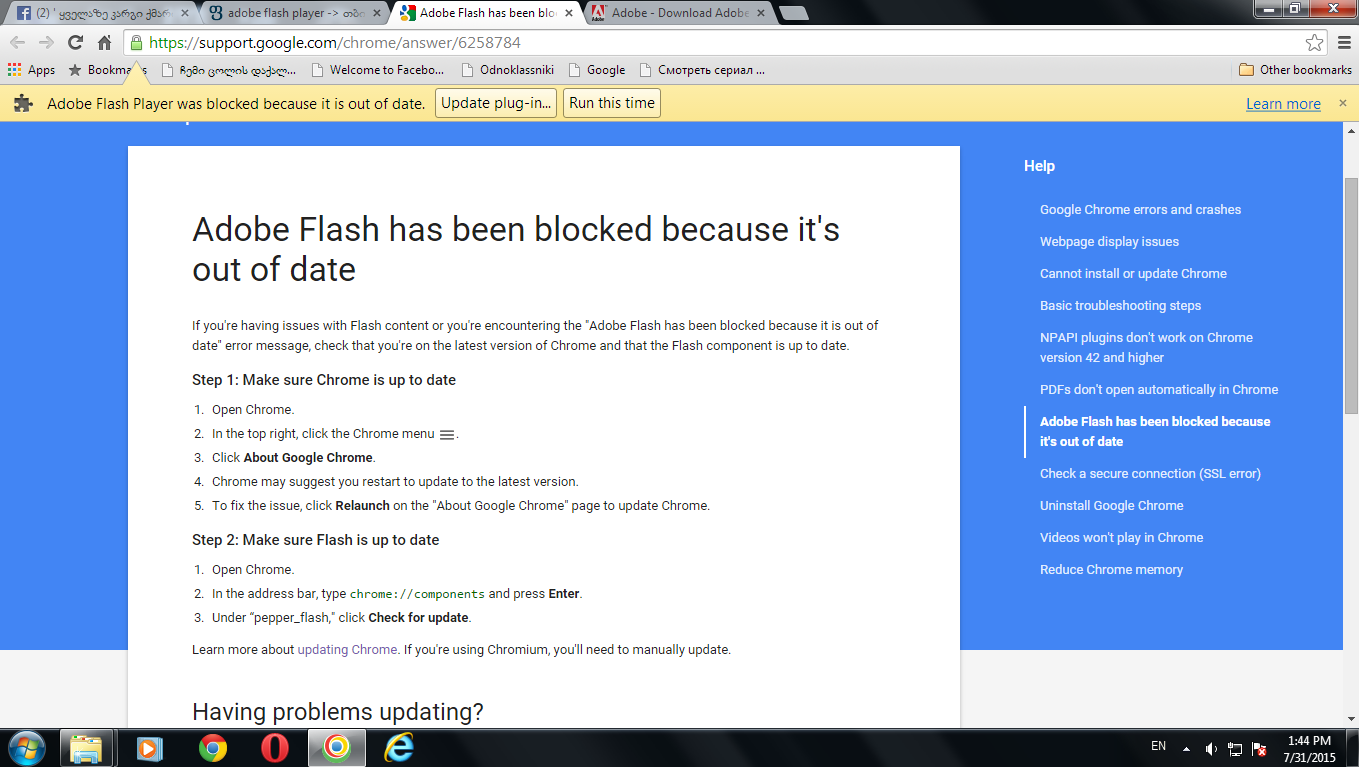Click the sidebar Help heading
Image resolution: width=1359 pixels, height=767 pixels.
(1039, 166)
